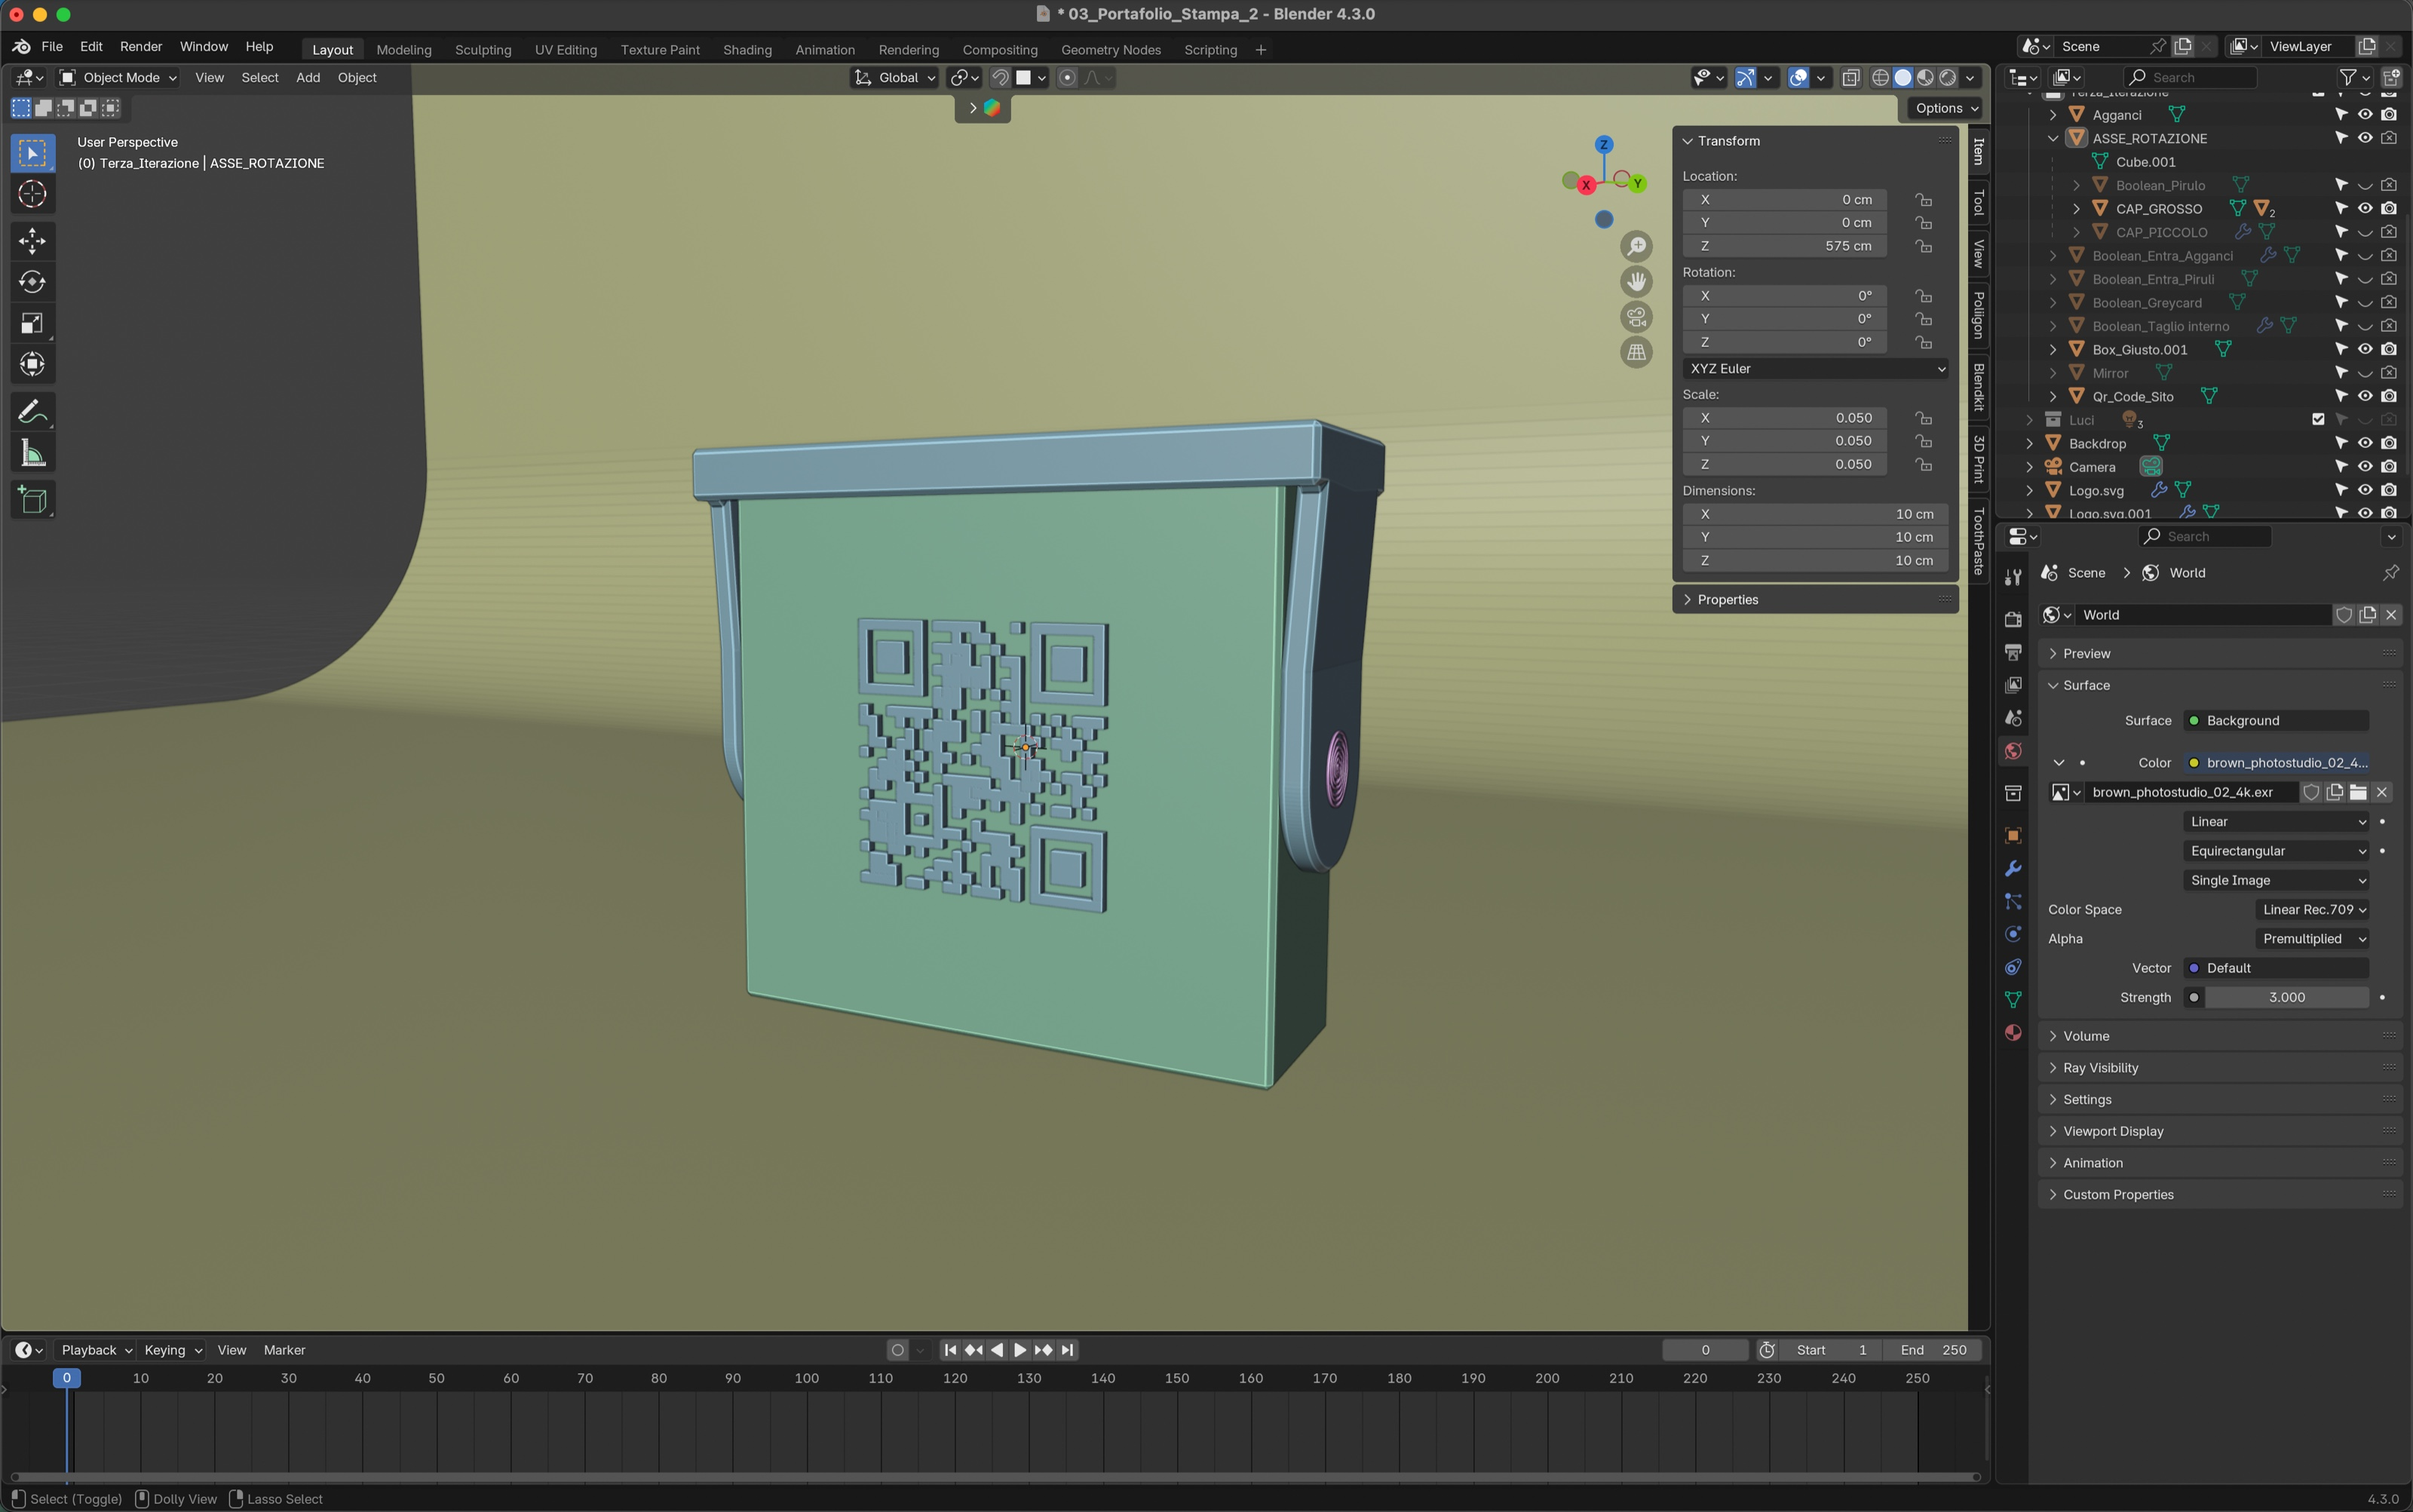Click the Default vector input button
The image size is (2413, 1512).
click(2276, 968)
